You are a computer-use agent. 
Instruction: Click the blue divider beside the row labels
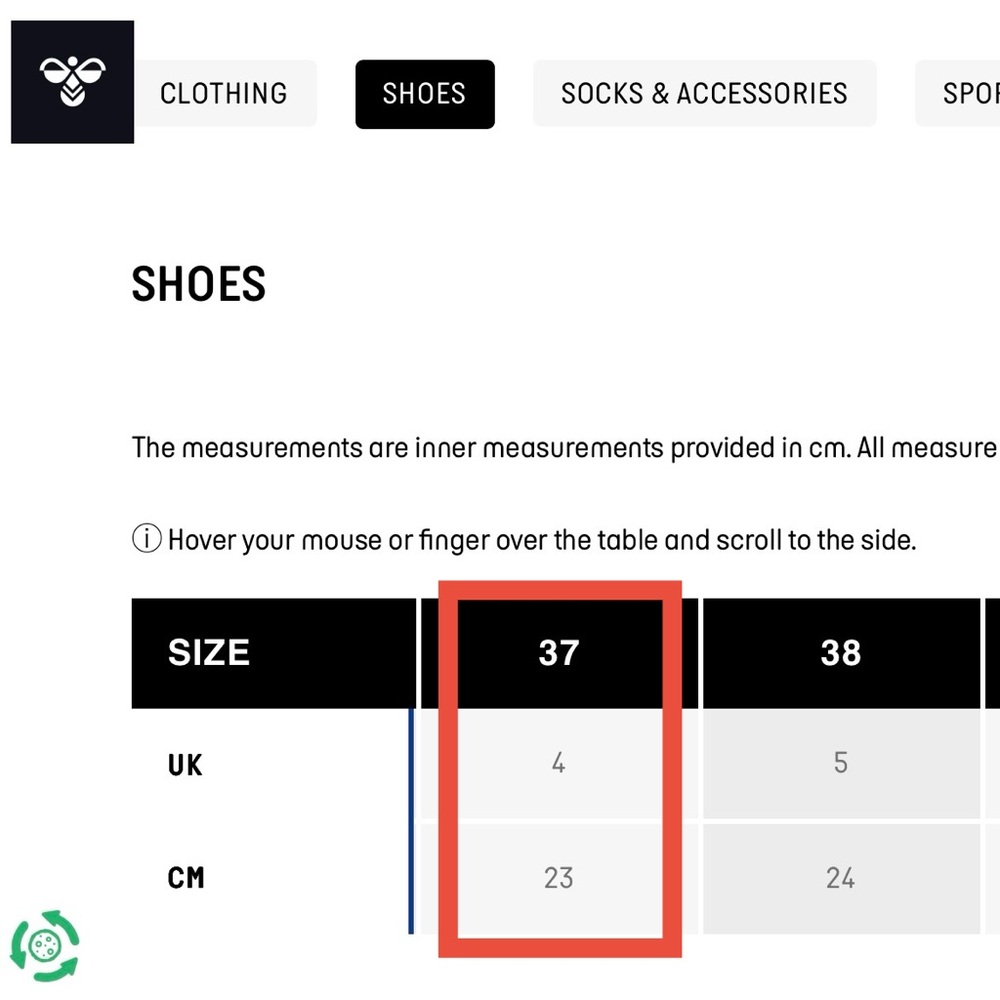[411, 821]
